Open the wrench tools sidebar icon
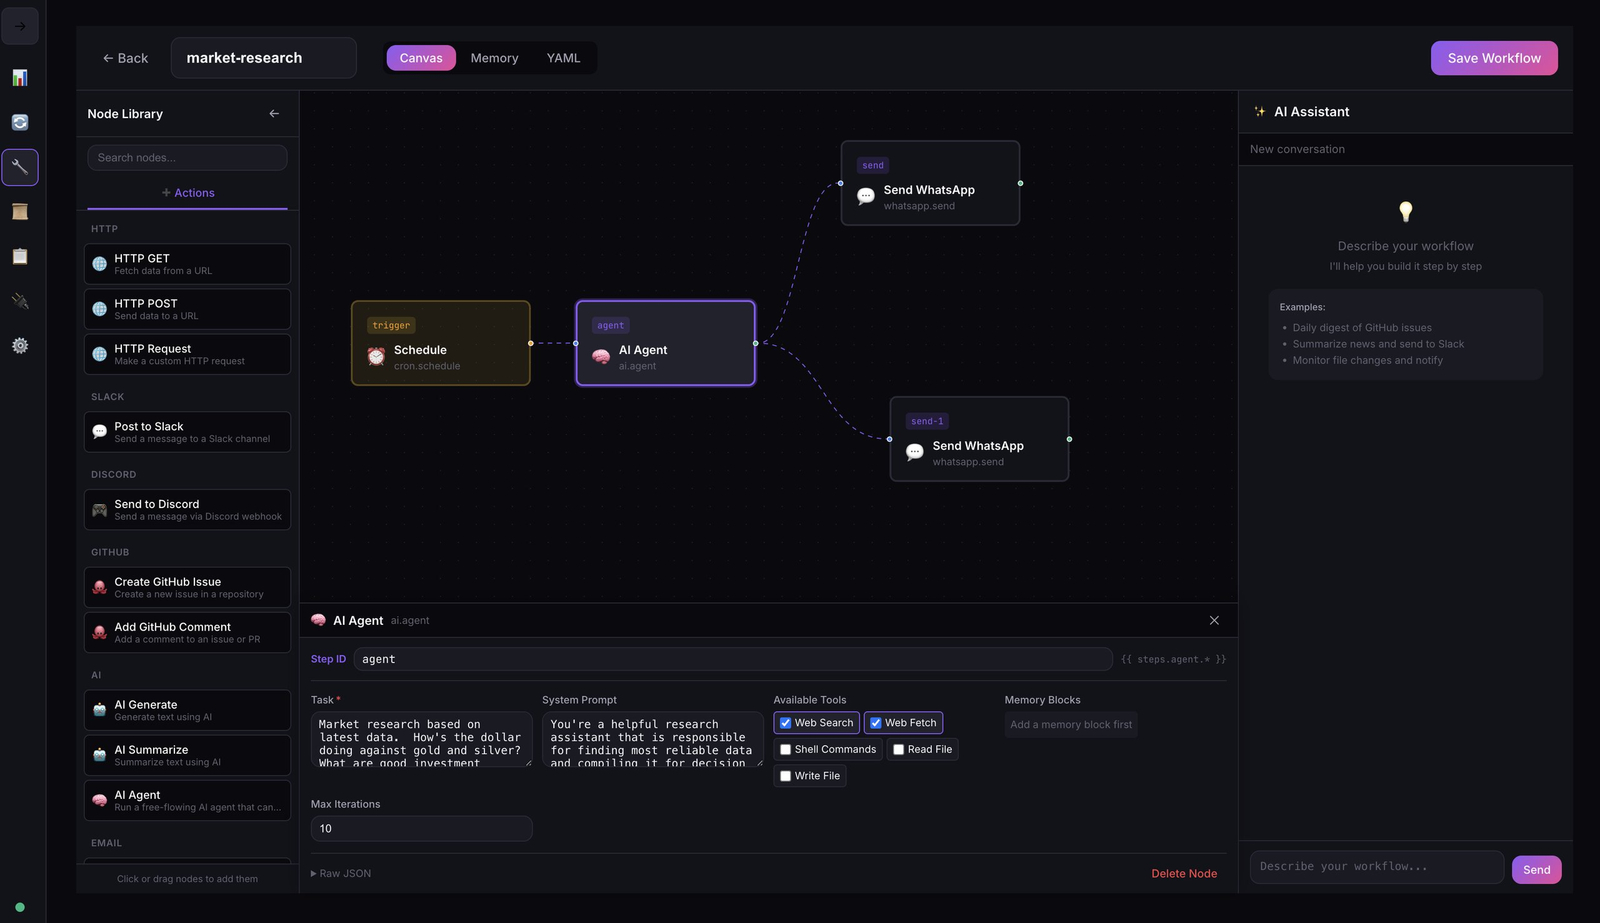 (20, 167)
